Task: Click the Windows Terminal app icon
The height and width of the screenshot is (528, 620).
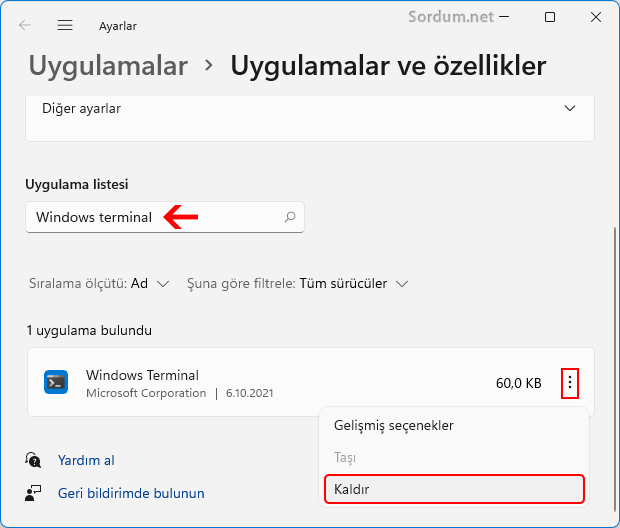Action: (56, 382)
